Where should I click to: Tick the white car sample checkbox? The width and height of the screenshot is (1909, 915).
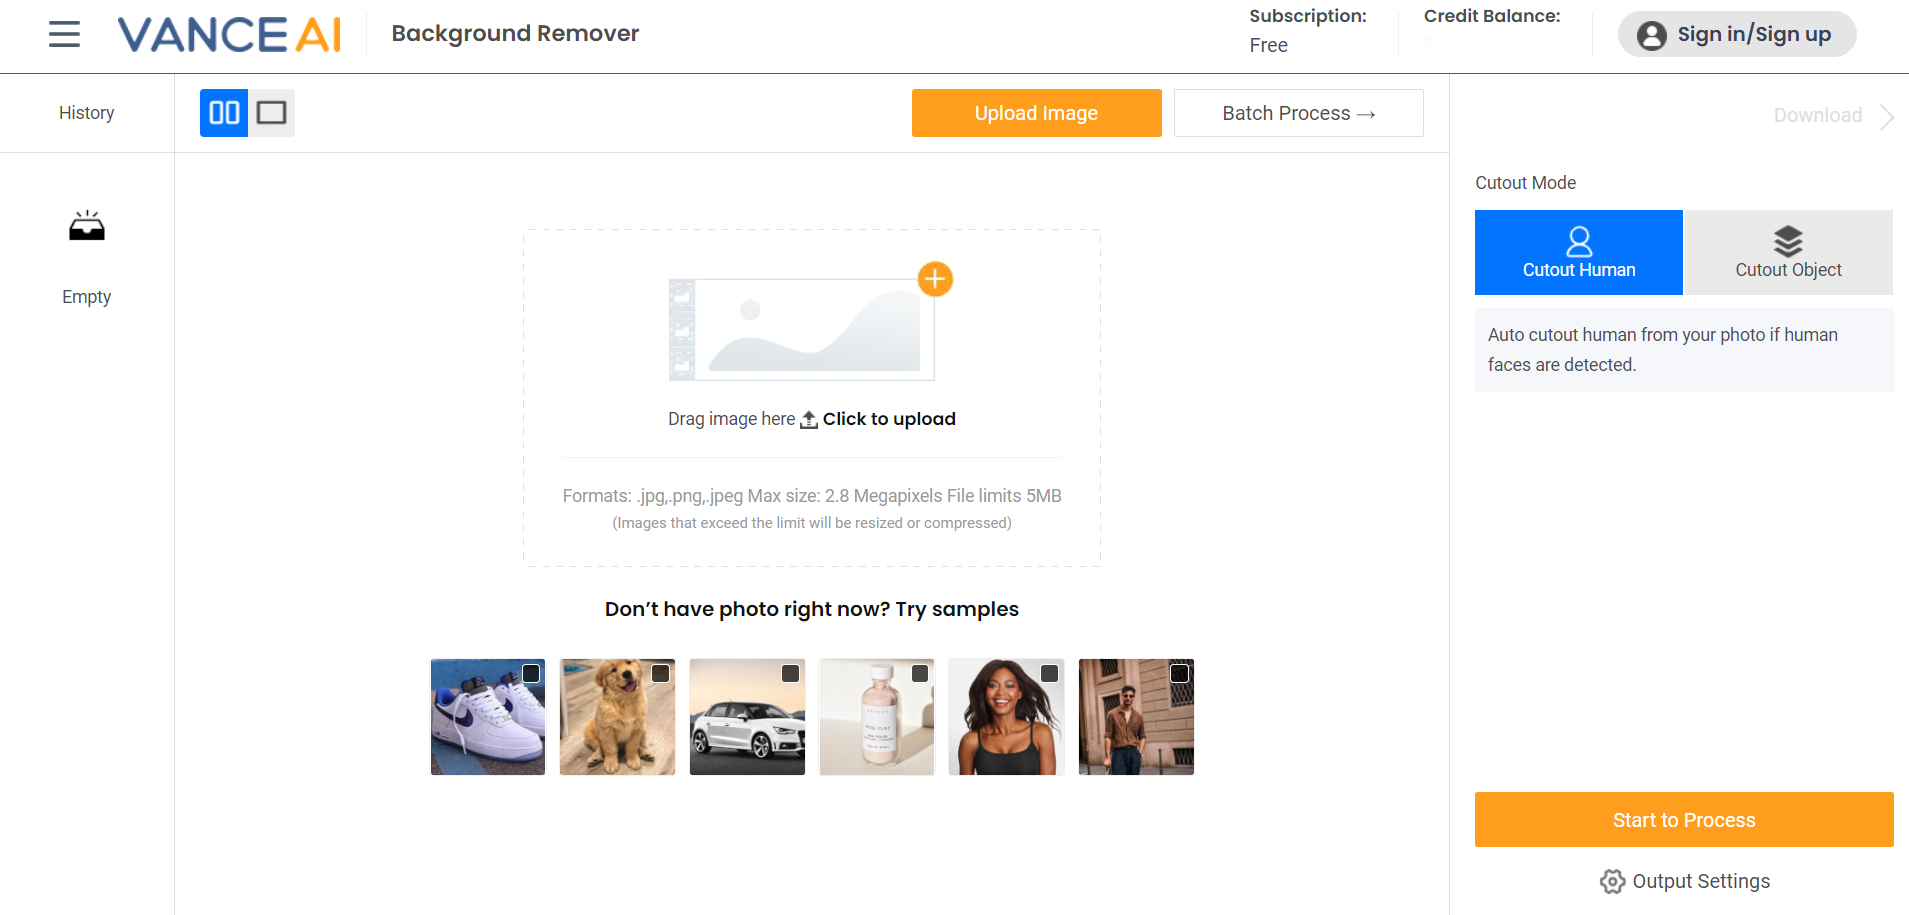[x=790, y=673]
